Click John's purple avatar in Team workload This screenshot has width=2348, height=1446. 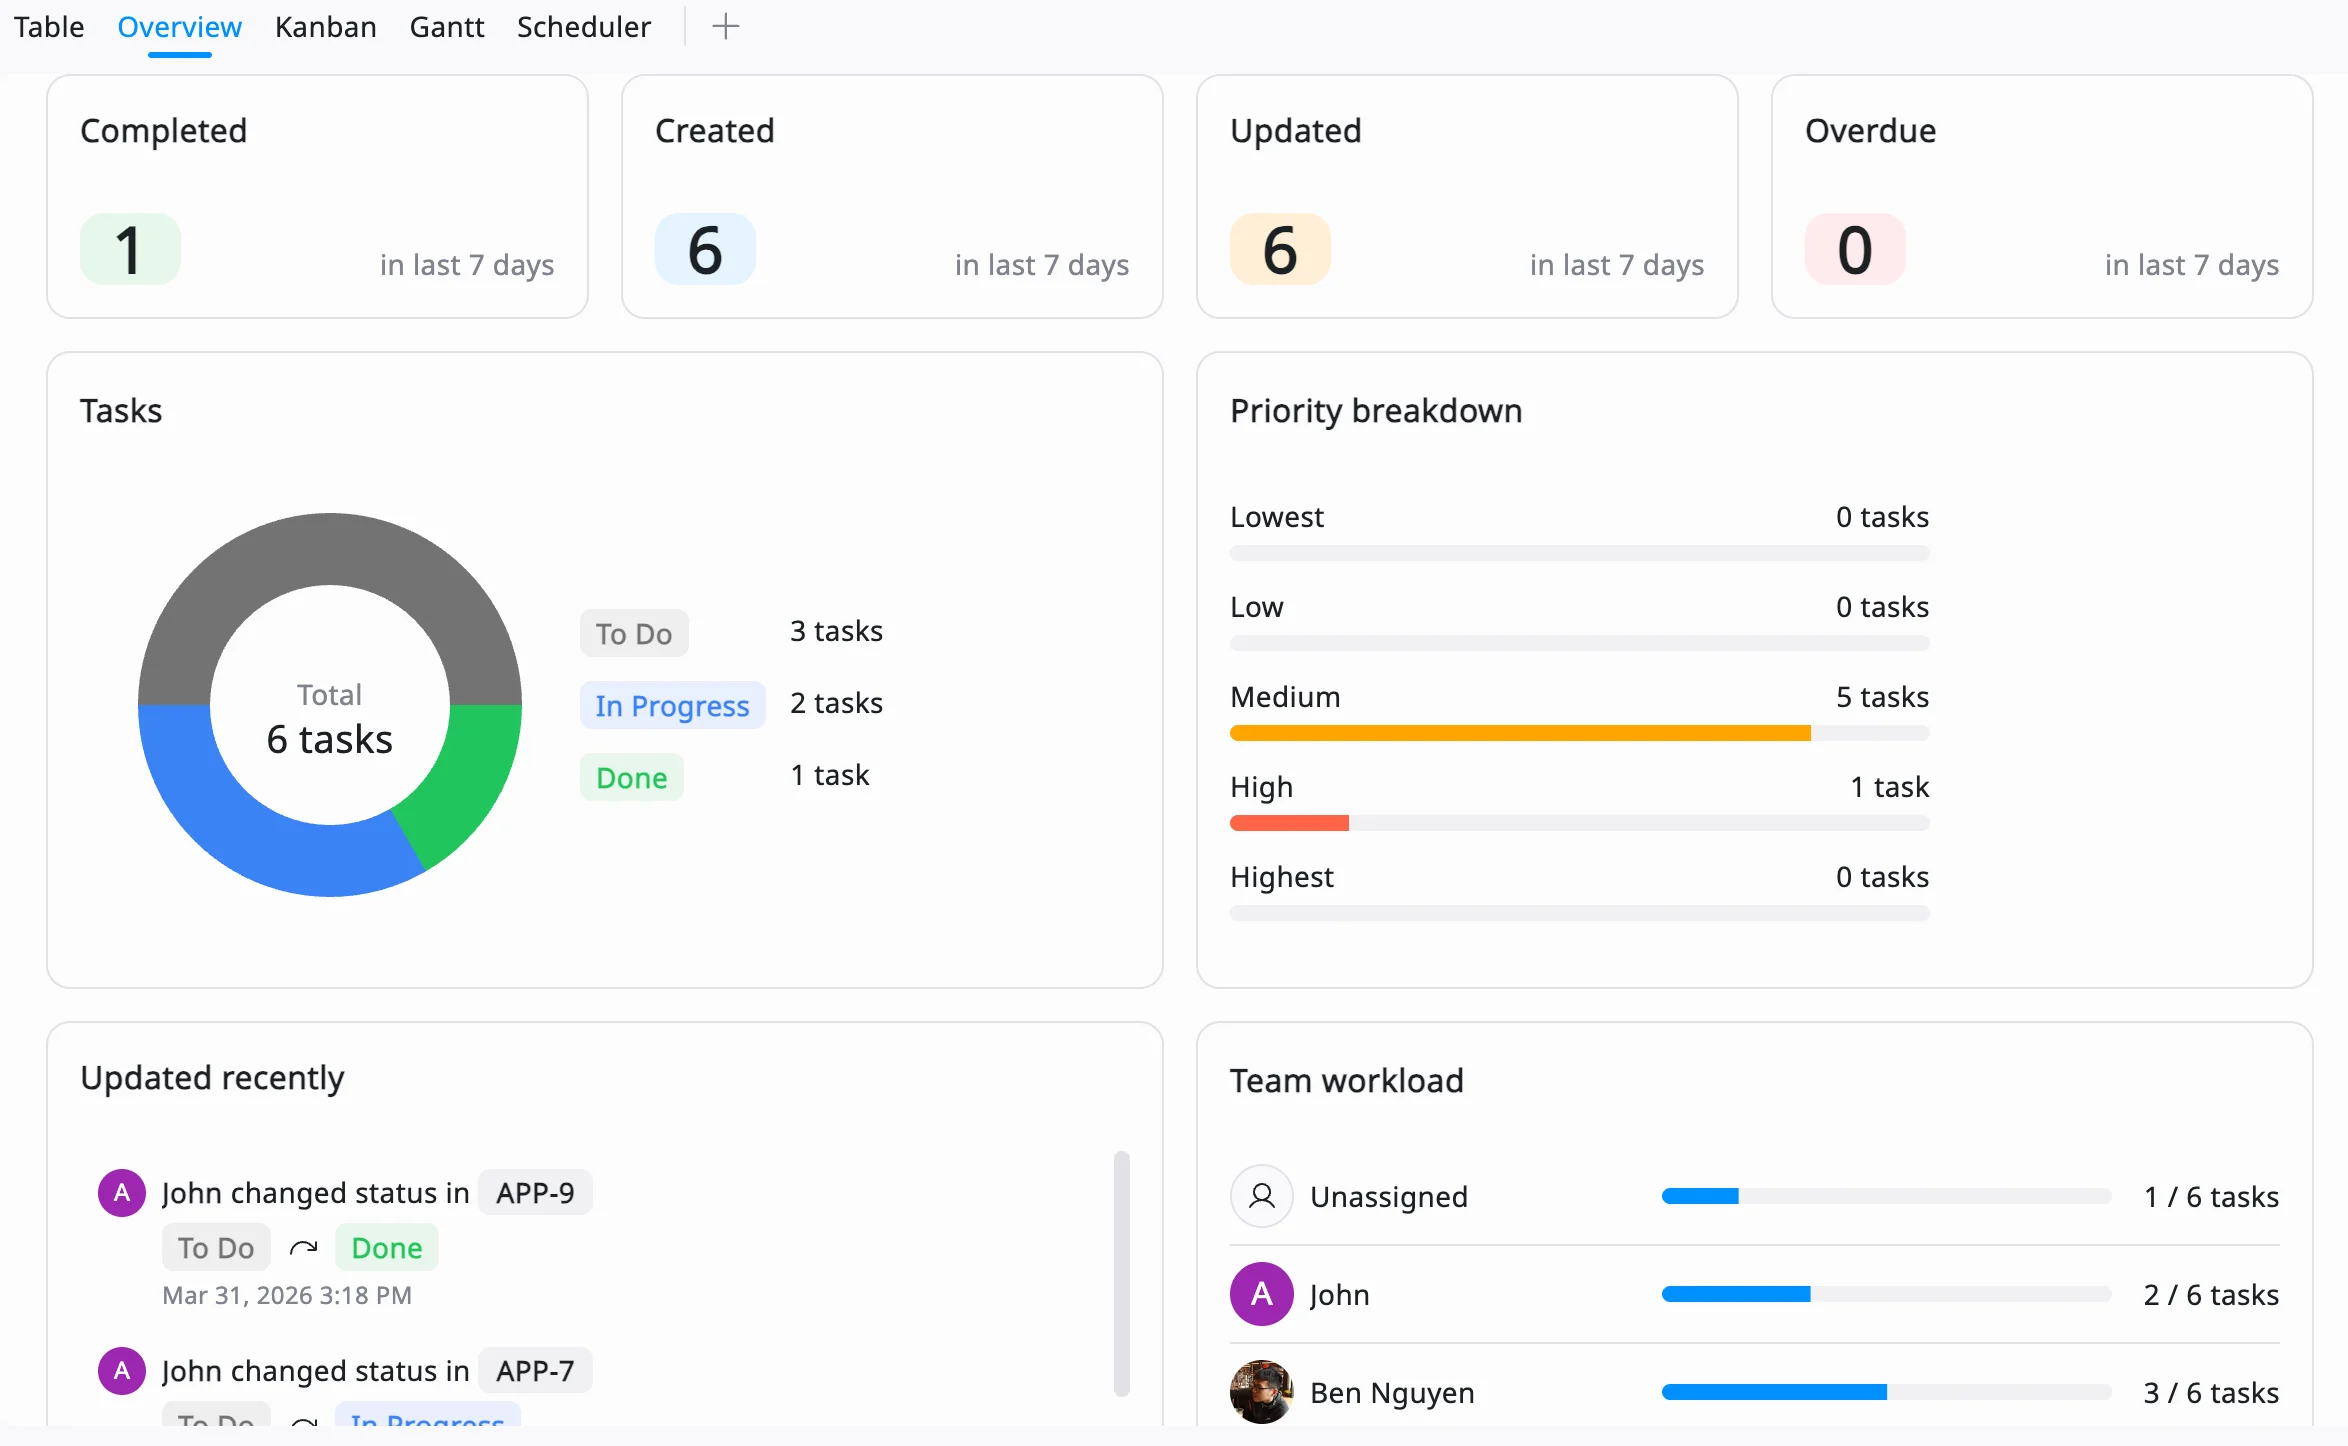[x=1261, y=1294]
